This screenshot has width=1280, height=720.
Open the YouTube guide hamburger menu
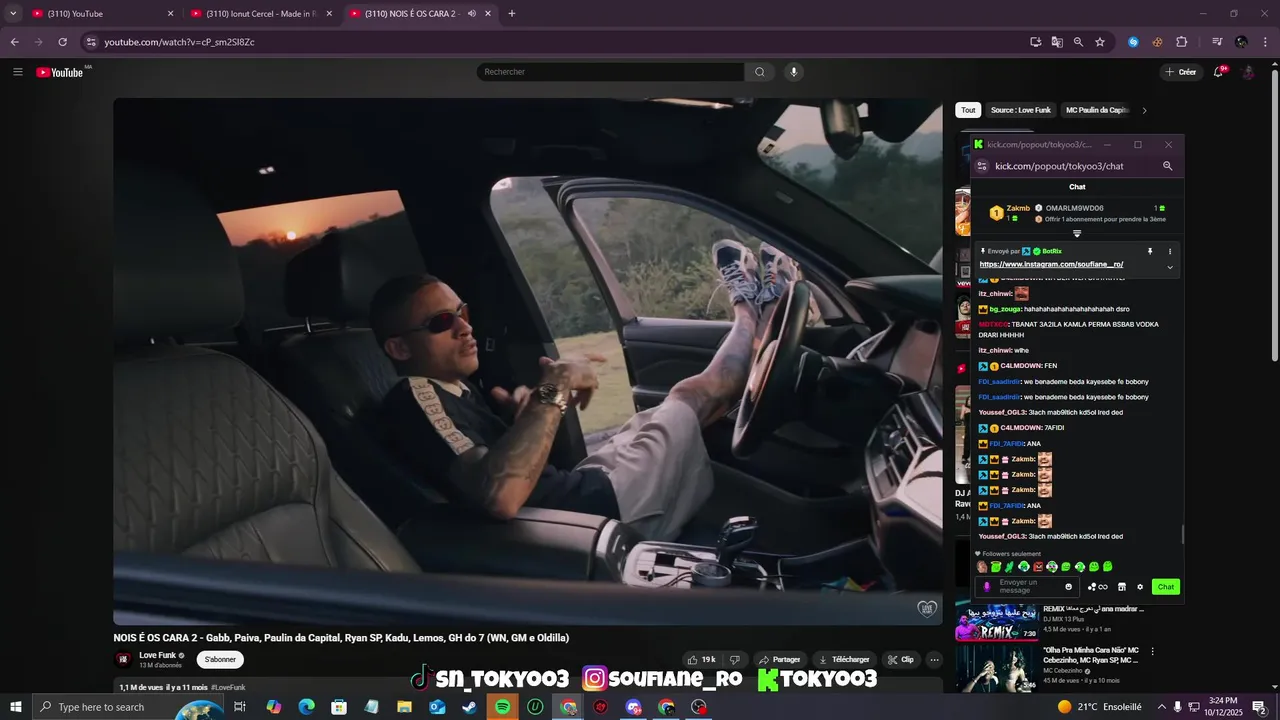click(x=18, y=72)
